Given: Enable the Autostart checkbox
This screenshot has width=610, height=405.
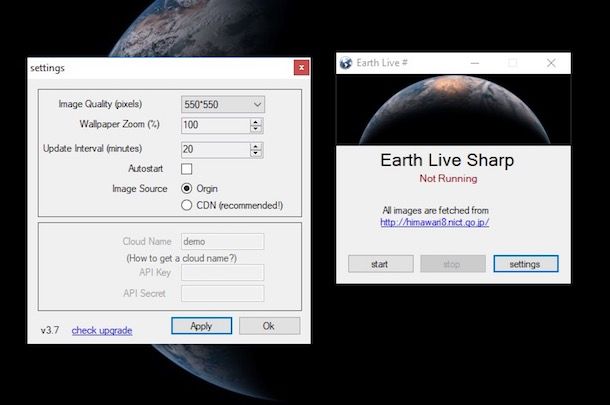Looking at the screenshot, I should pyautogui.click(x=187, y=169).
